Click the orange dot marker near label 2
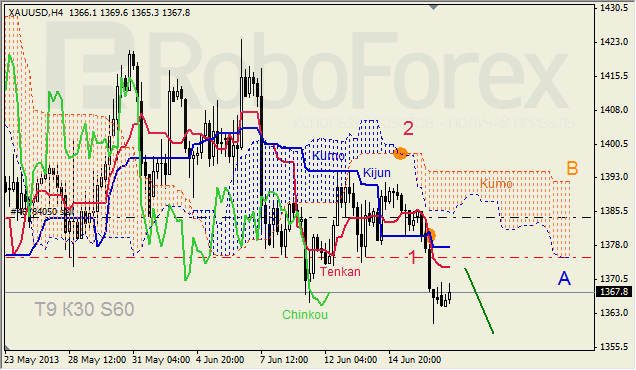The width and height of the screenshot is (636, 370). pos(400,153)
